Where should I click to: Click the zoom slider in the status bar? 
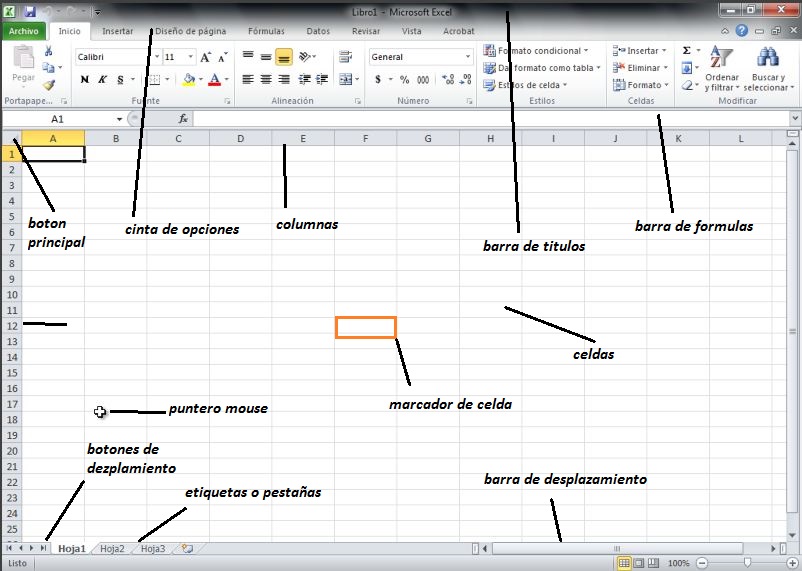747,563
